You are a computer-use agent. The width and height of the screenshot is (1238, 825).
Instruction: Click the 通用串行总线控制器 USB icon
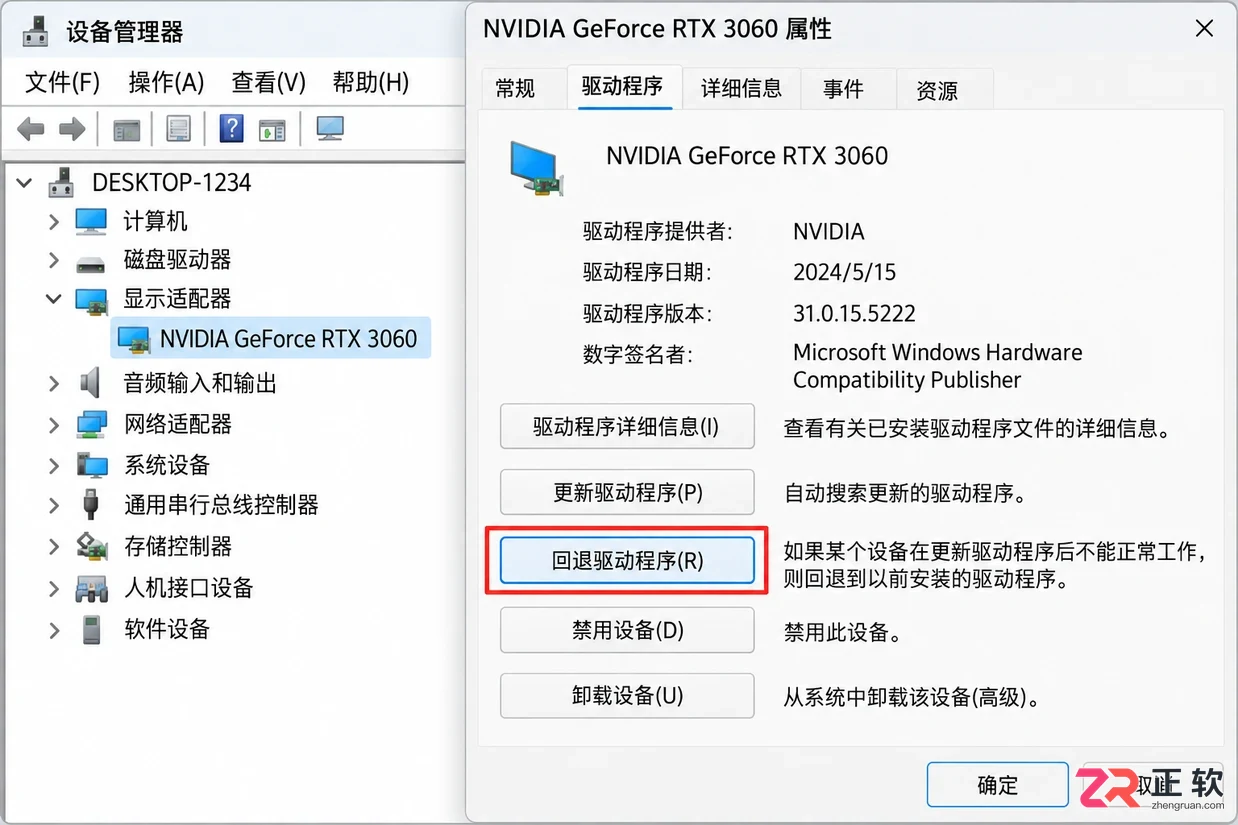pyautogui.click(x=91, y=505)
